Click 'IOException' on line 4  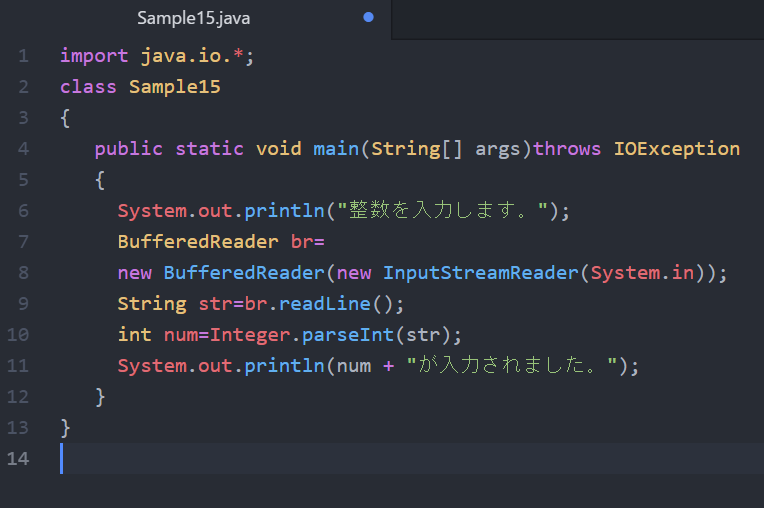[x=677, y=149]
